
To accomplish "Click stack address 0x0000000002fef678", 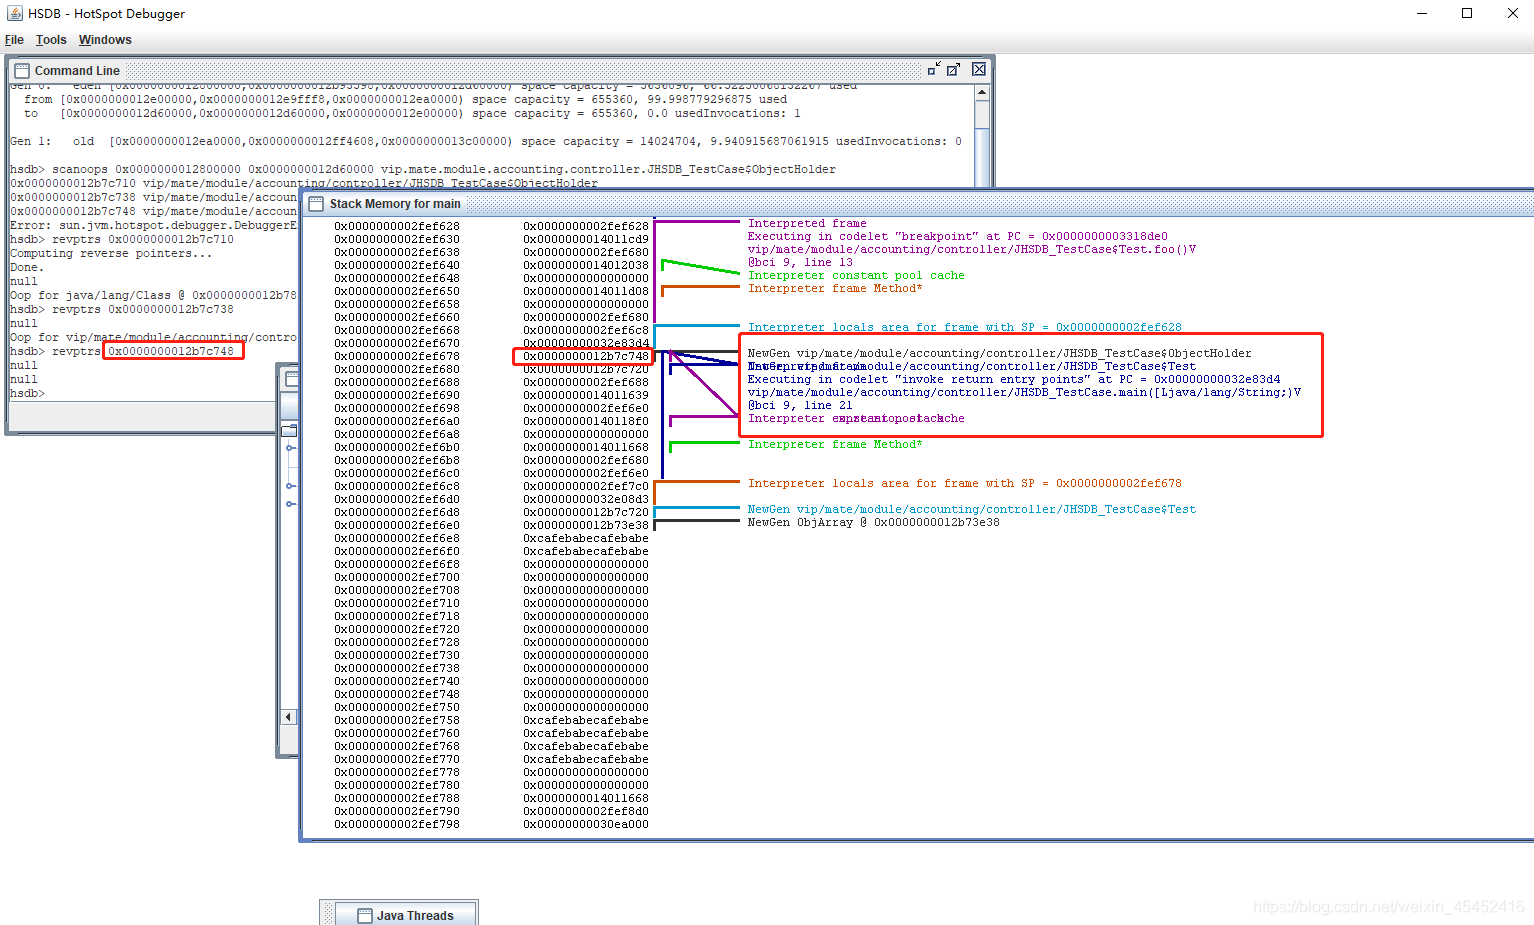I will pyautogui.click(x=397, y=356).
